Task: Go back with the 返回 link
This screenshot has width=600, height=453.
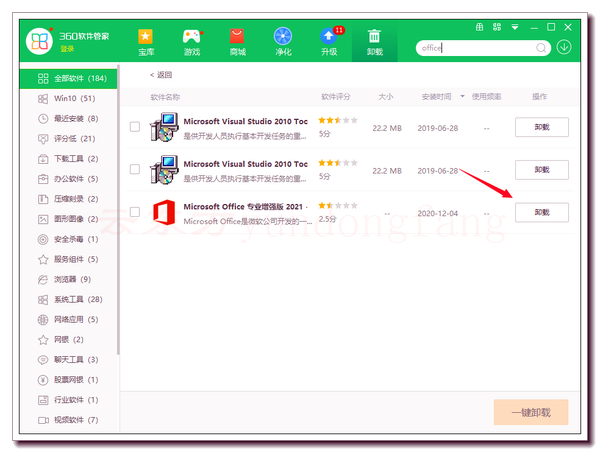Action: [x=161, y=75]
